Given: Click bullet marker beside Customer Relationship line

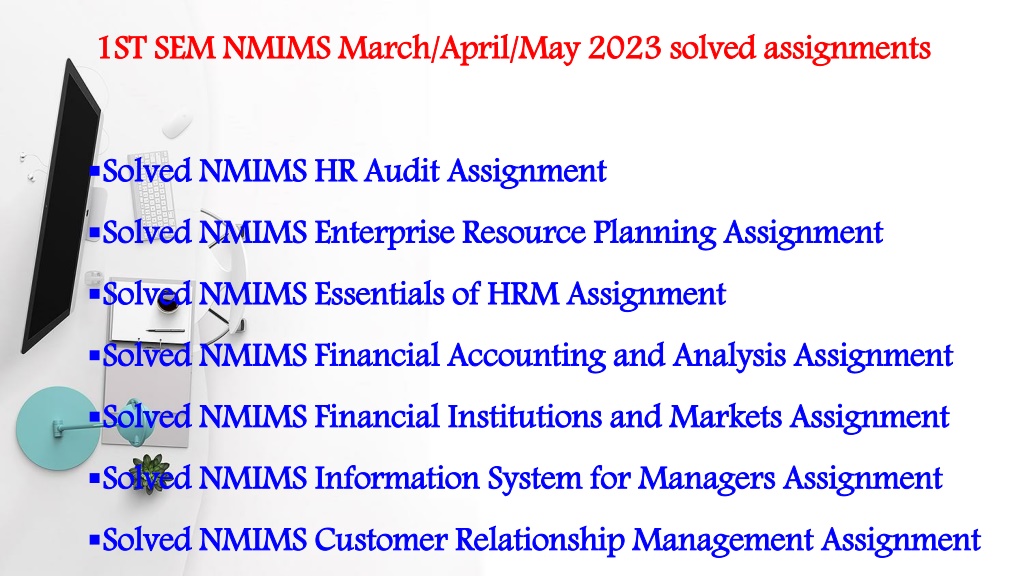Looking at the screenshot, I should [x=94, y=540].
